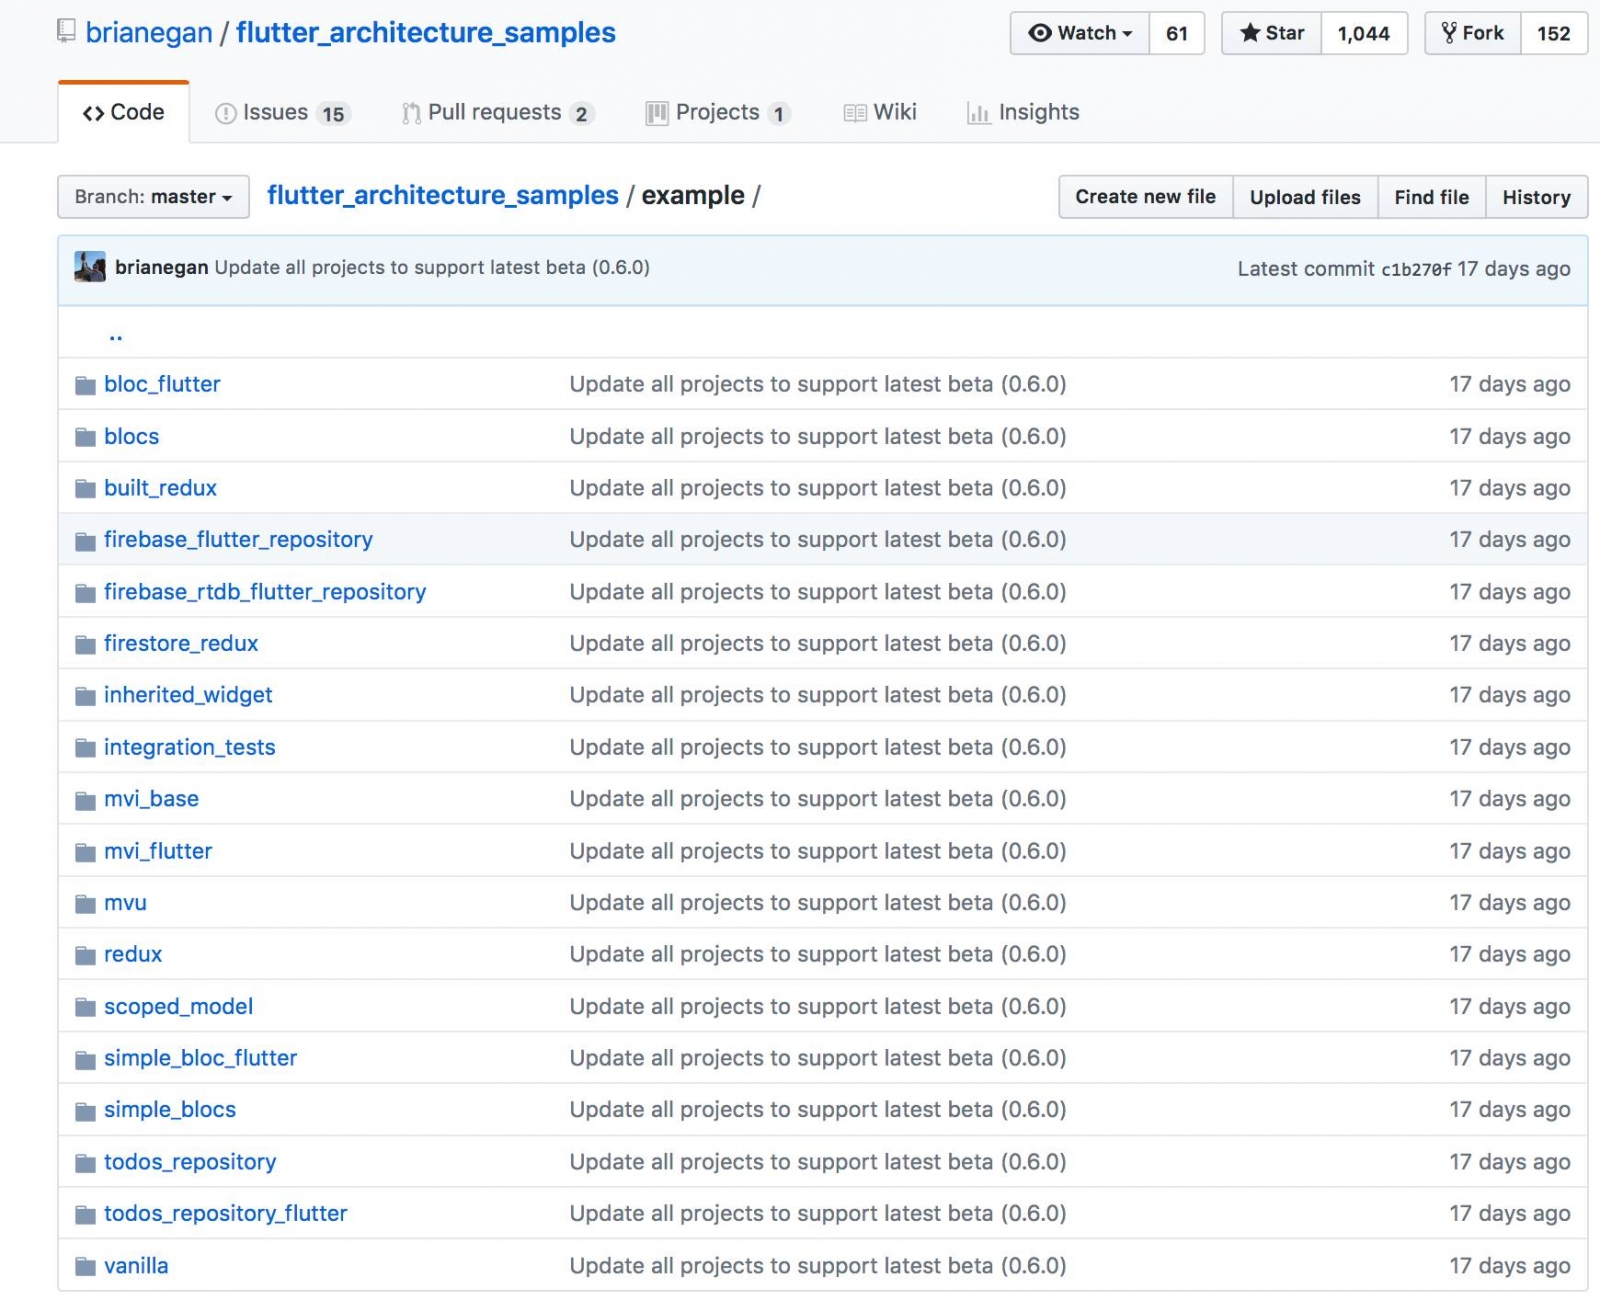This screenshot has height=1300, width=1600.
Task: Expand the Watch dropdown button
Action: point(1080,33)
